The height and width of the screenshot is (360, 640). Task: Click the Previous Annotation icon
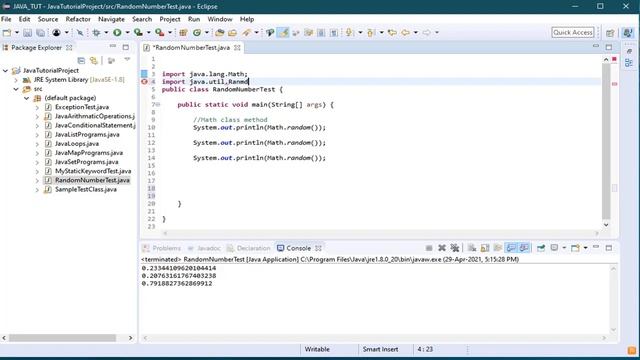click(371, 33)
